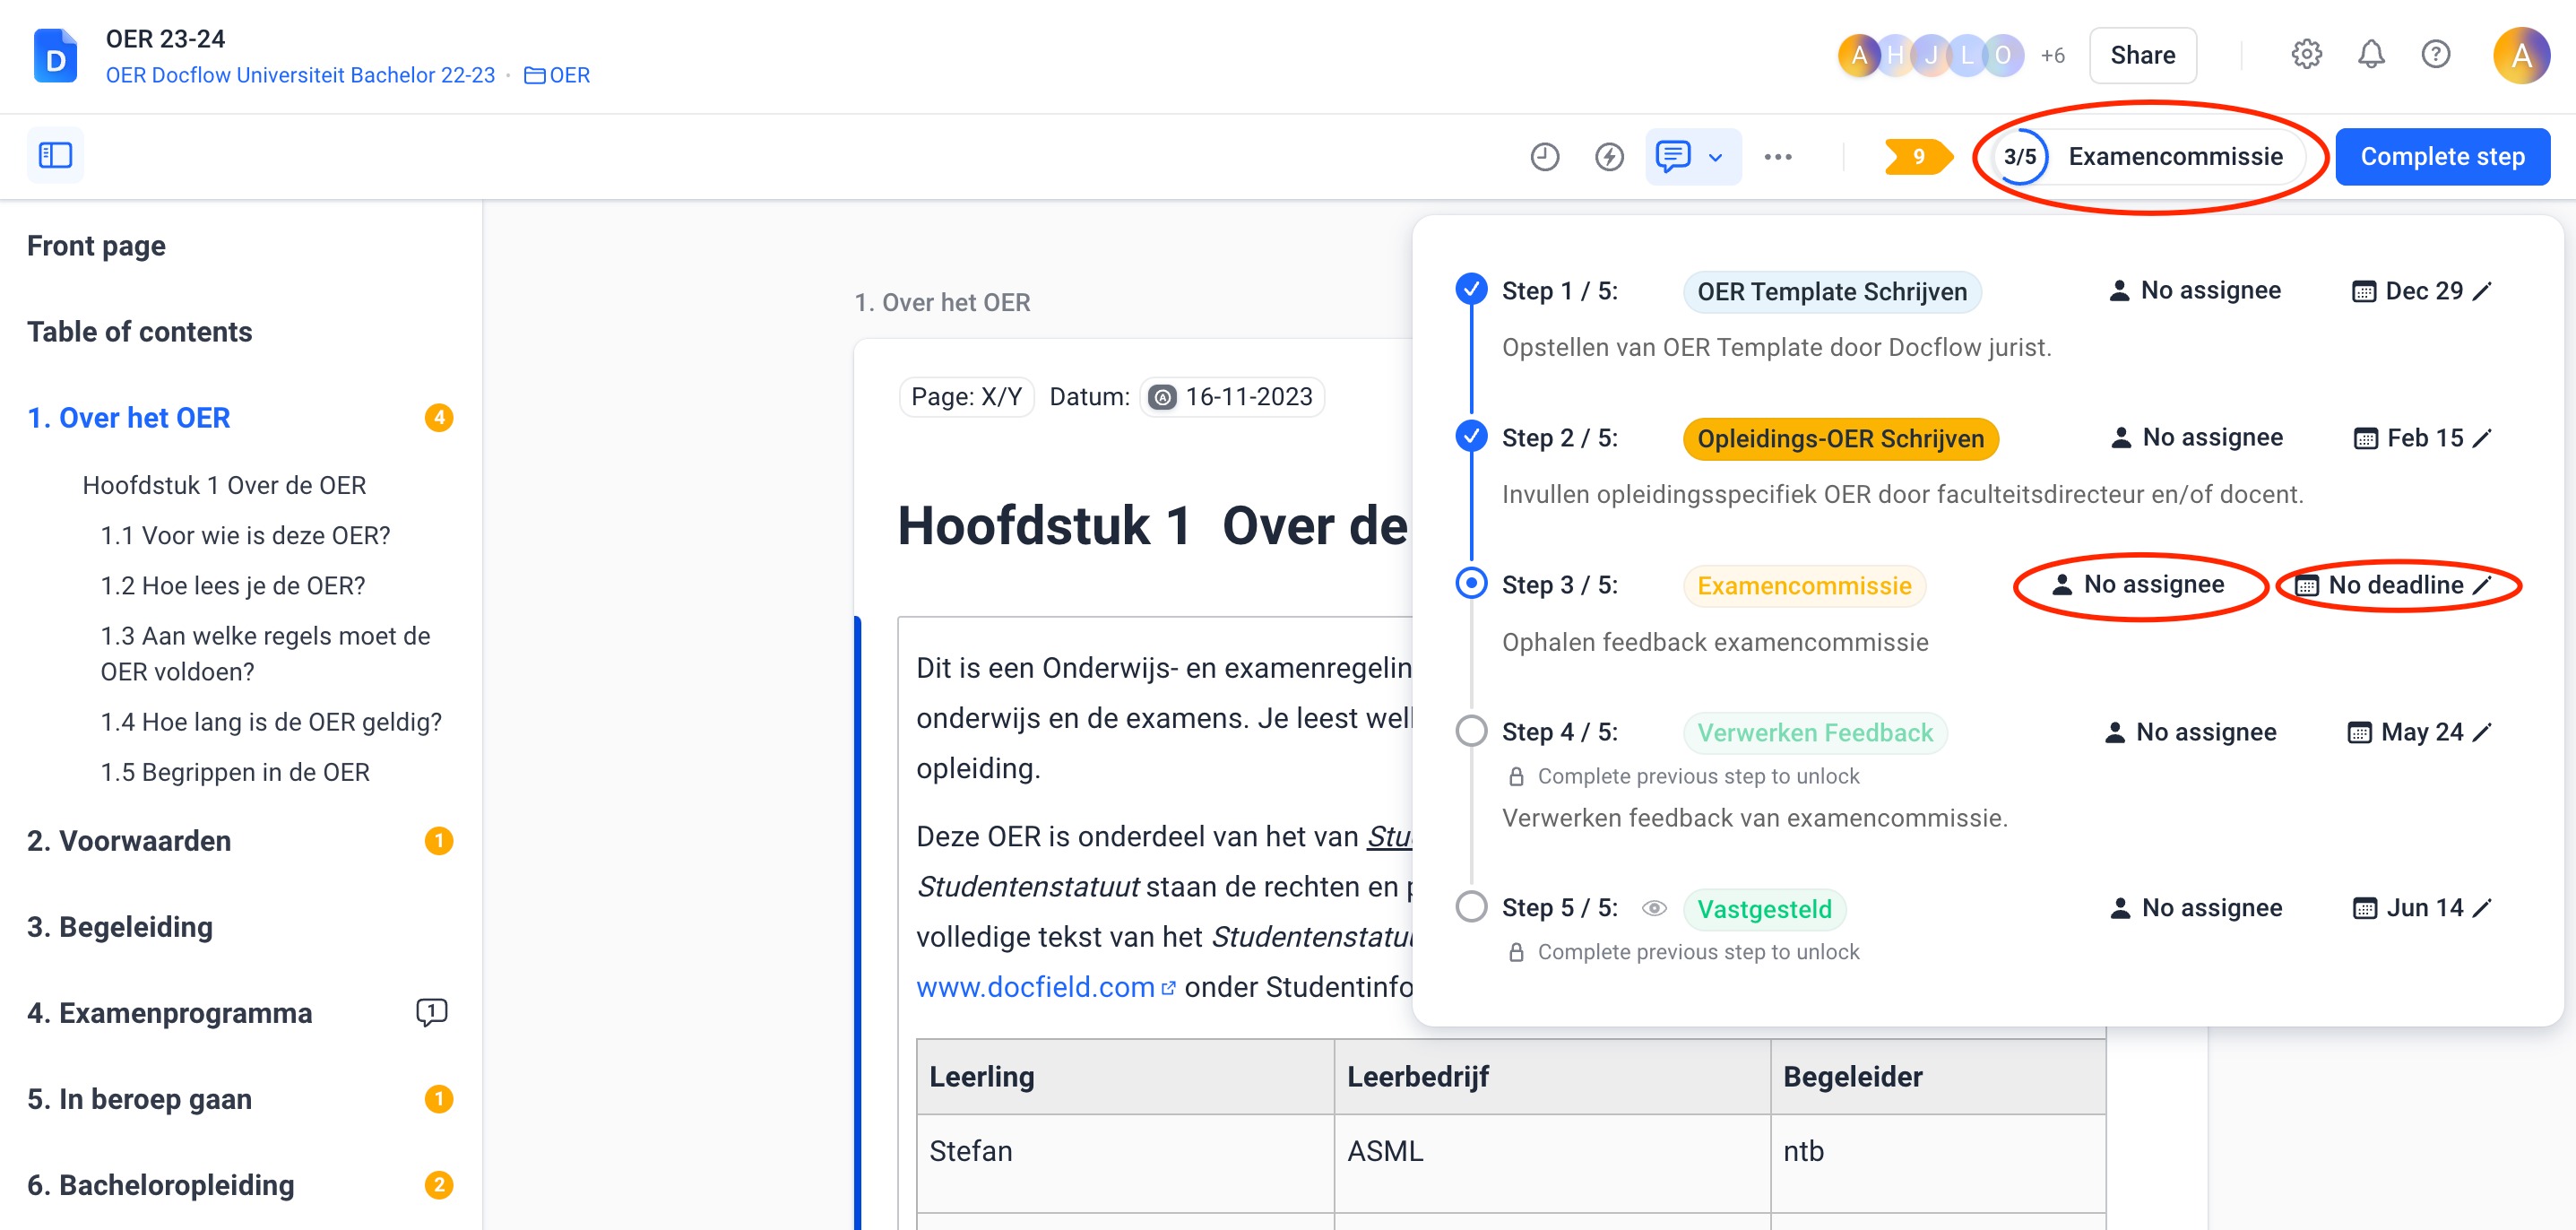Image resolution: width=2576 pixels, height=1230 pixels.
Task: Open 1.4 Hoe lang is de OER geldig?
Action: click(270, 722)
